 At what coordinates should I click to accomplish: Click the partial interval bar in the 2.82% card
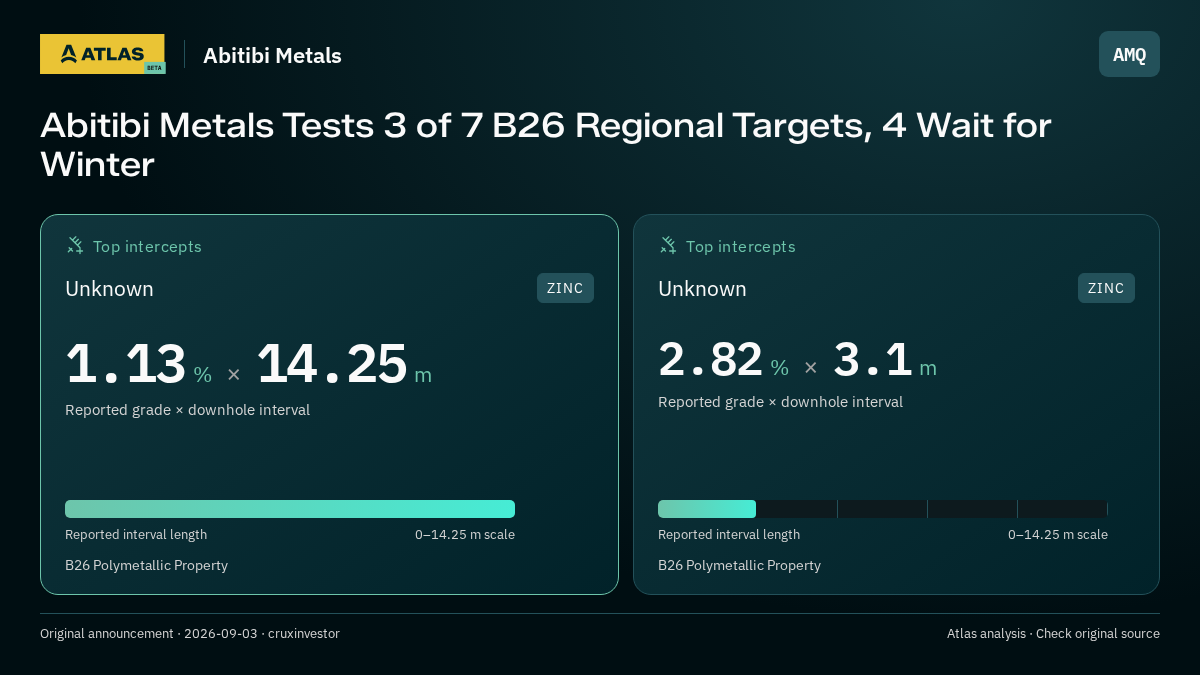[707, 509]
